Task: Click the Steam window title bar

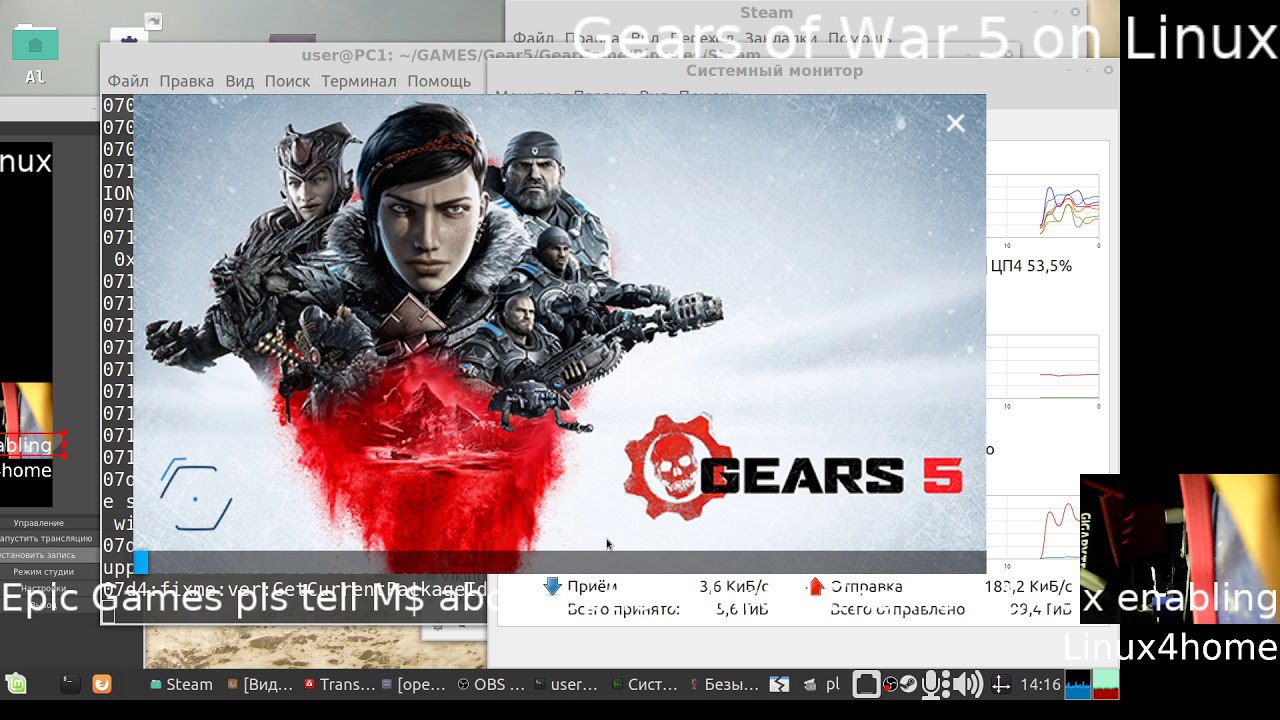Action: [795, 13]
